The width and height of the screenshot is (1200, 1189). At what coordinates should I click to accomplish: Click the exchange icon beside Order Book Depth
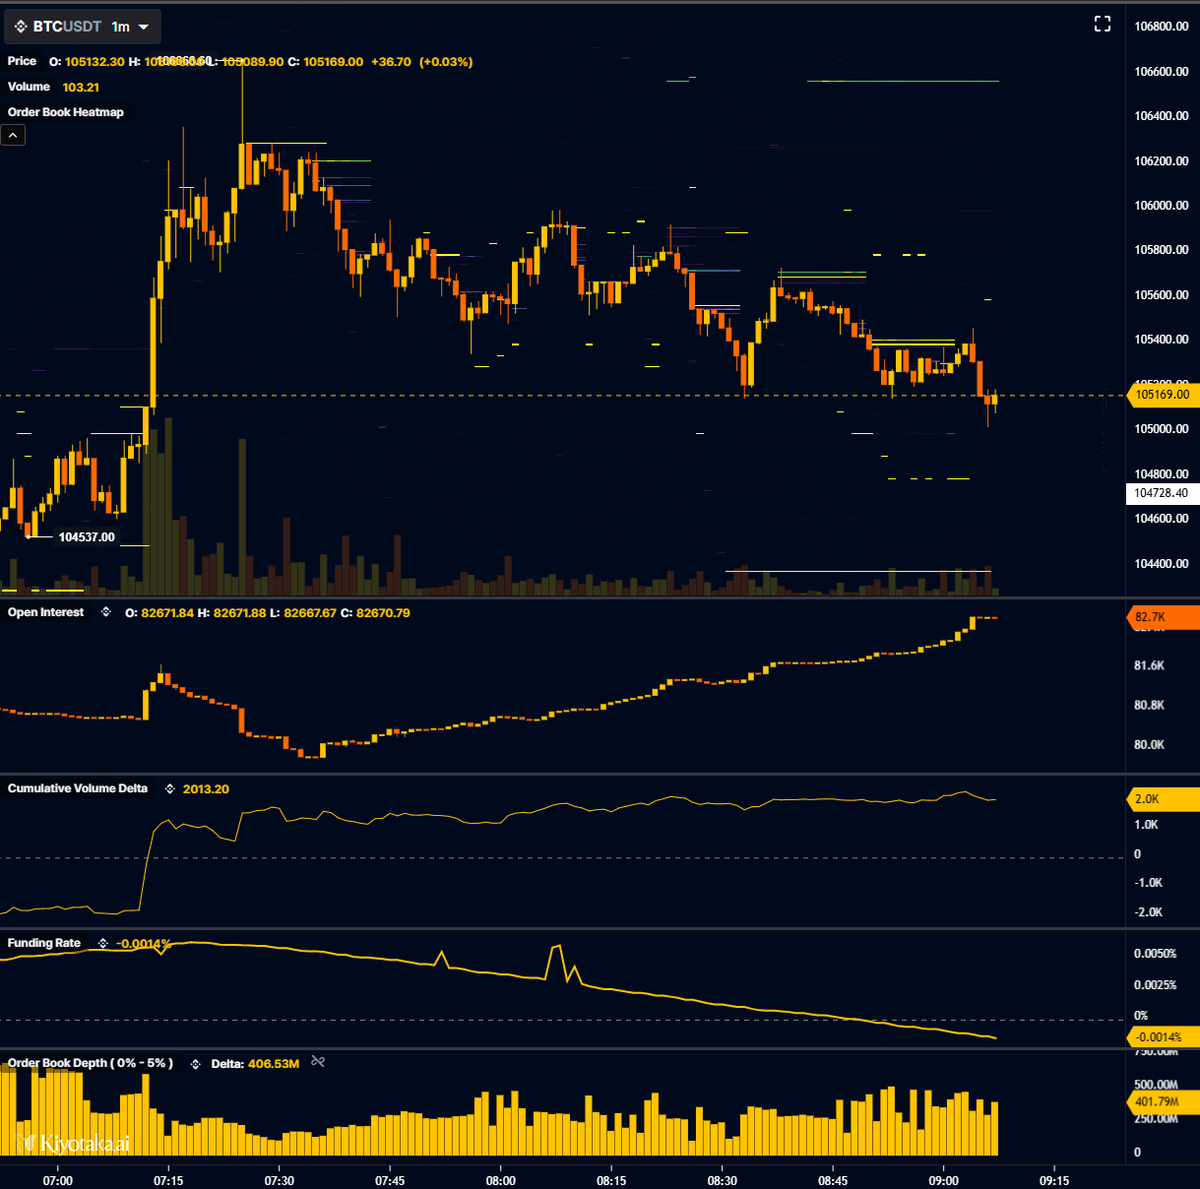click(x=196, y=1064)
